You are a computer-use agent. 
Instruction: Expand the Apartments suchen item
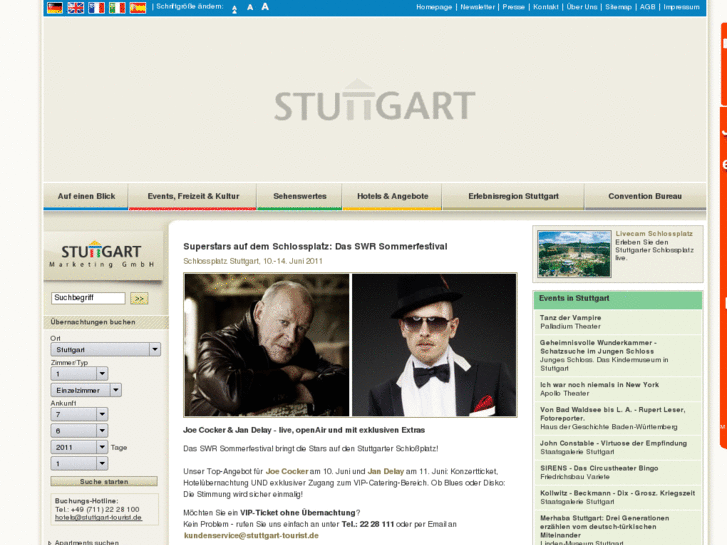[86, 542]
